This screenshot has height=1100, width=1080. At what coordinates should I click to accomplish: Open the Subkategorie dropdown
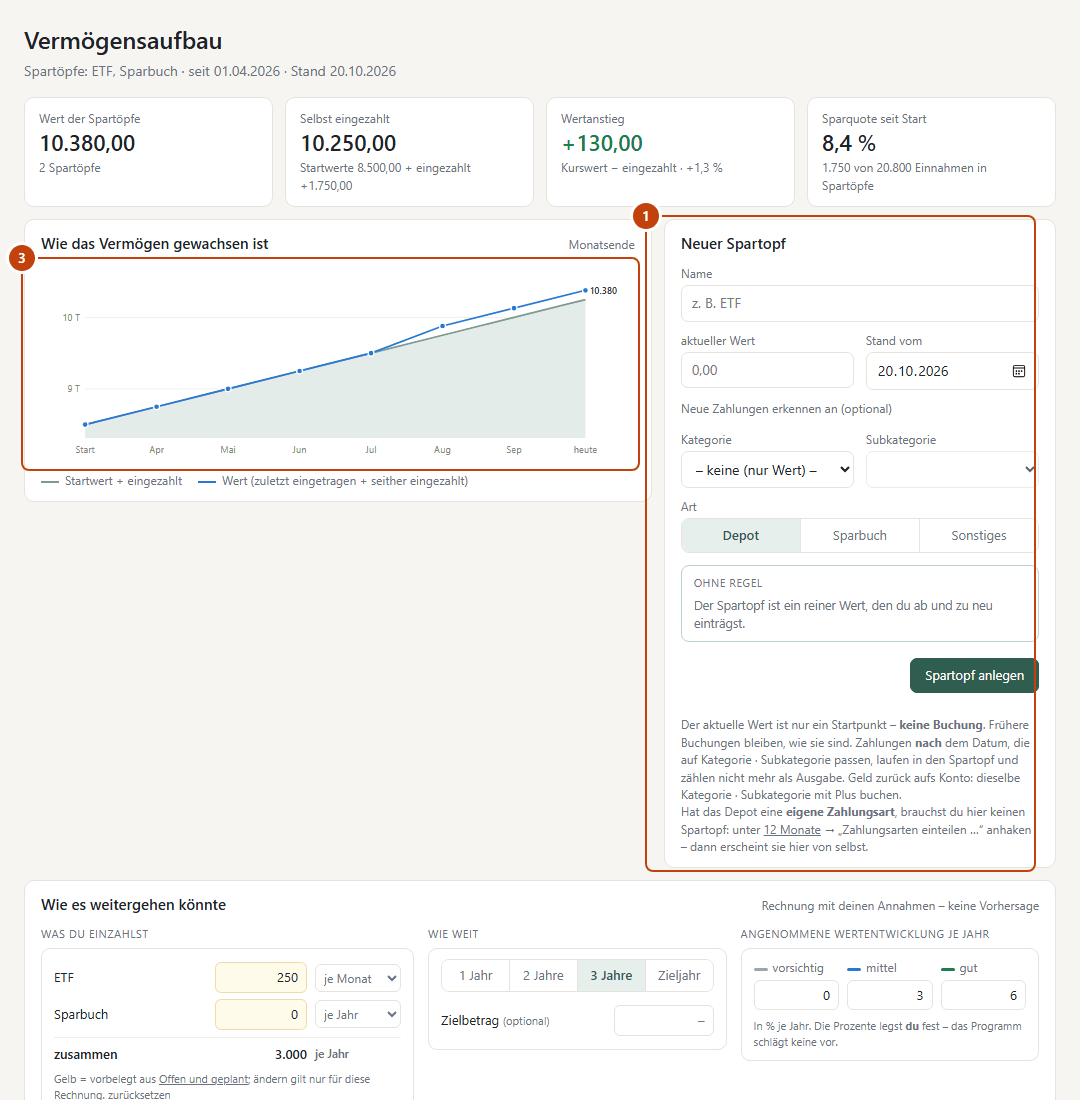click(952, 470)
